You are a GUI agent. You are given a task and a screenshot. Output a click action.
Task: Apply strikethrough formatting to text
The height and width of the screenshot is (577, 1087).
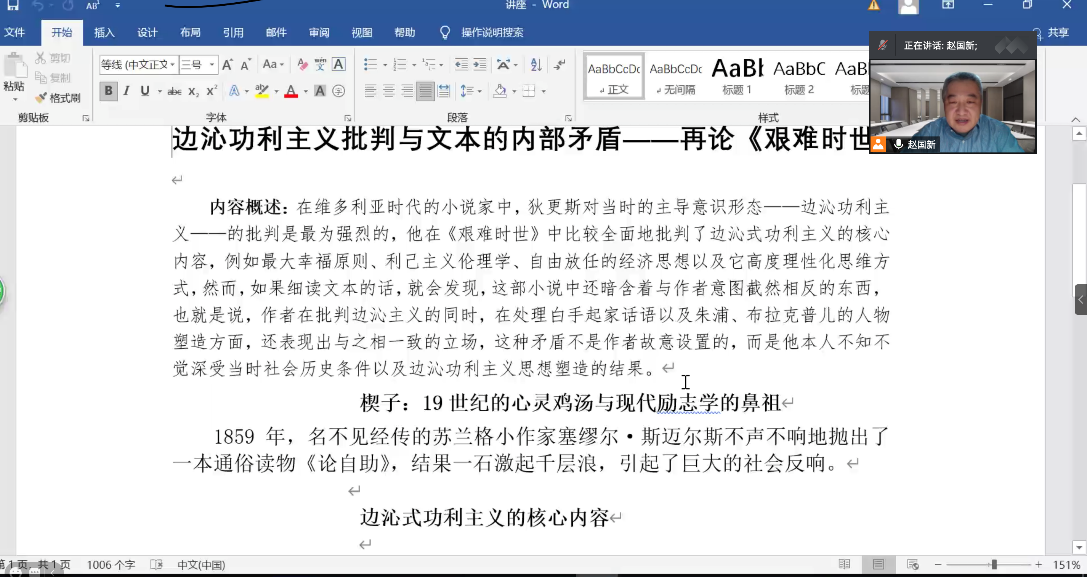click(x=174, y=91)
